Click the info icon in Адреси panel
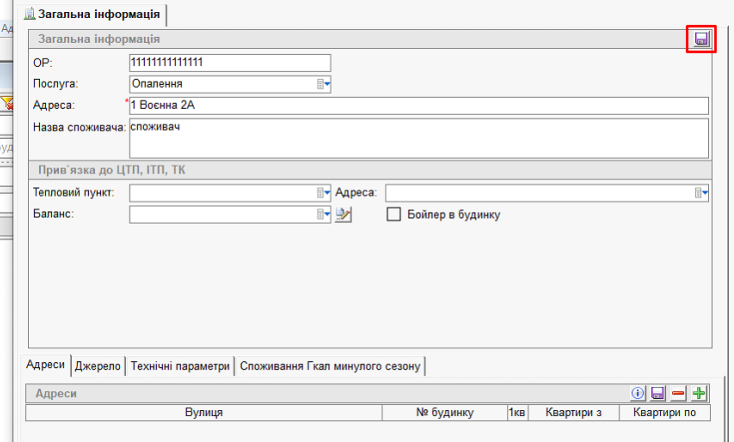 click(639, 394)
